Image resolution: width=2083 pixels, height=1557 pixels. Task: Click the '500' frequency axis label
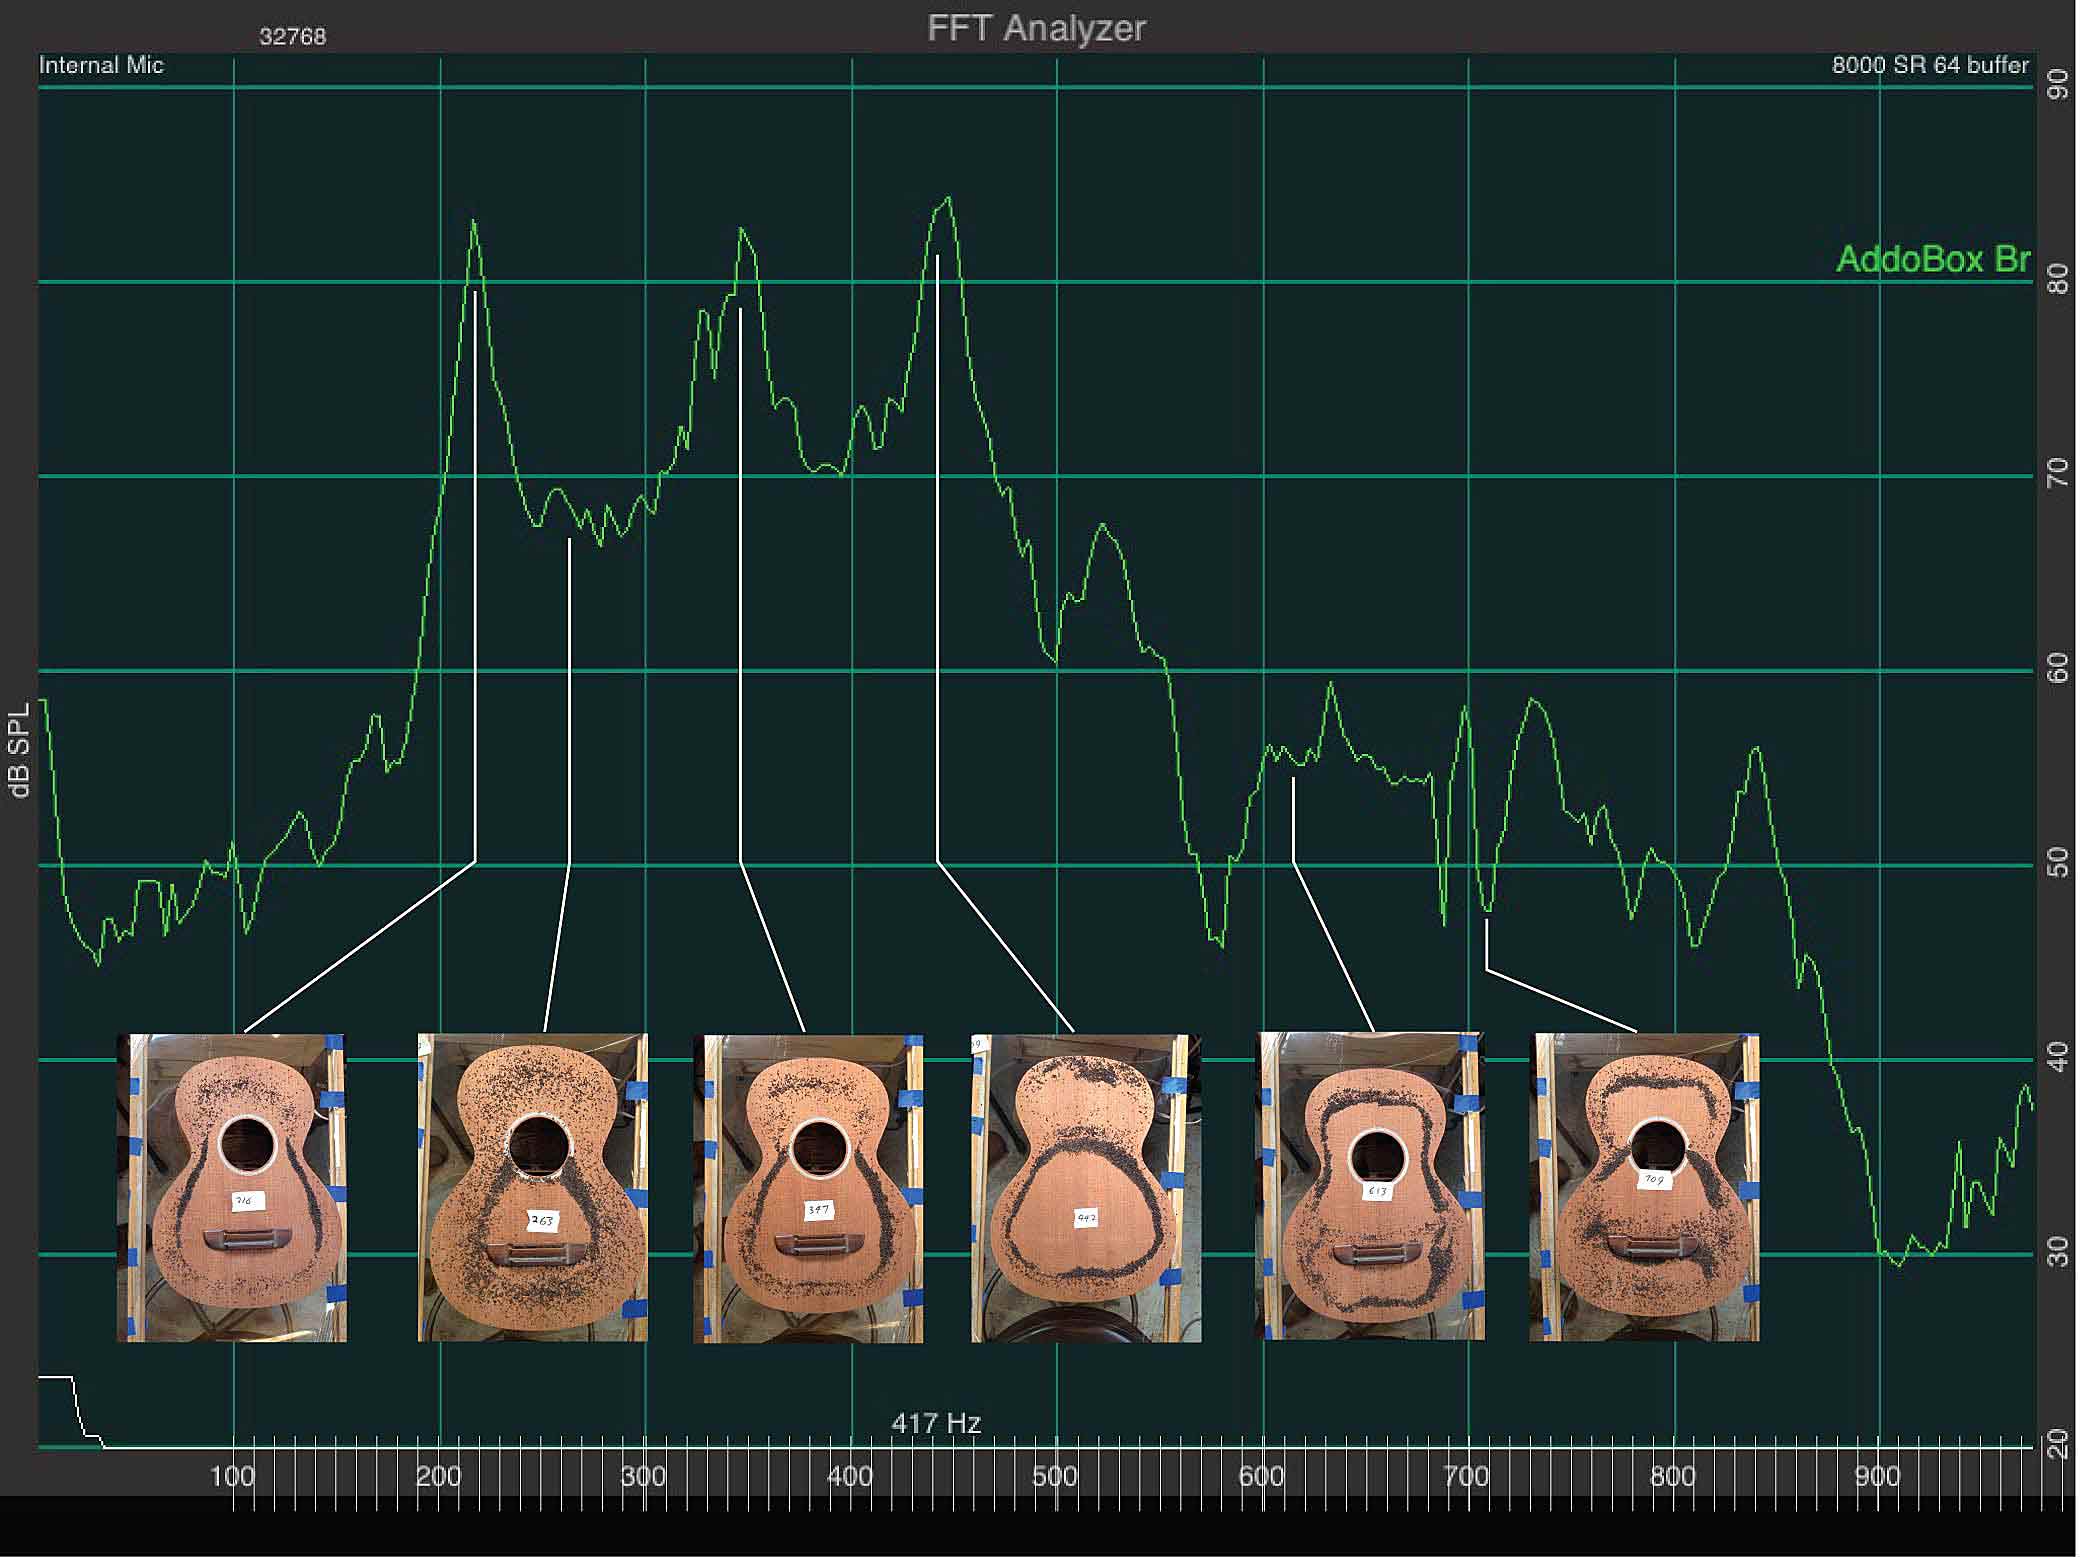coord(1055,1477)
